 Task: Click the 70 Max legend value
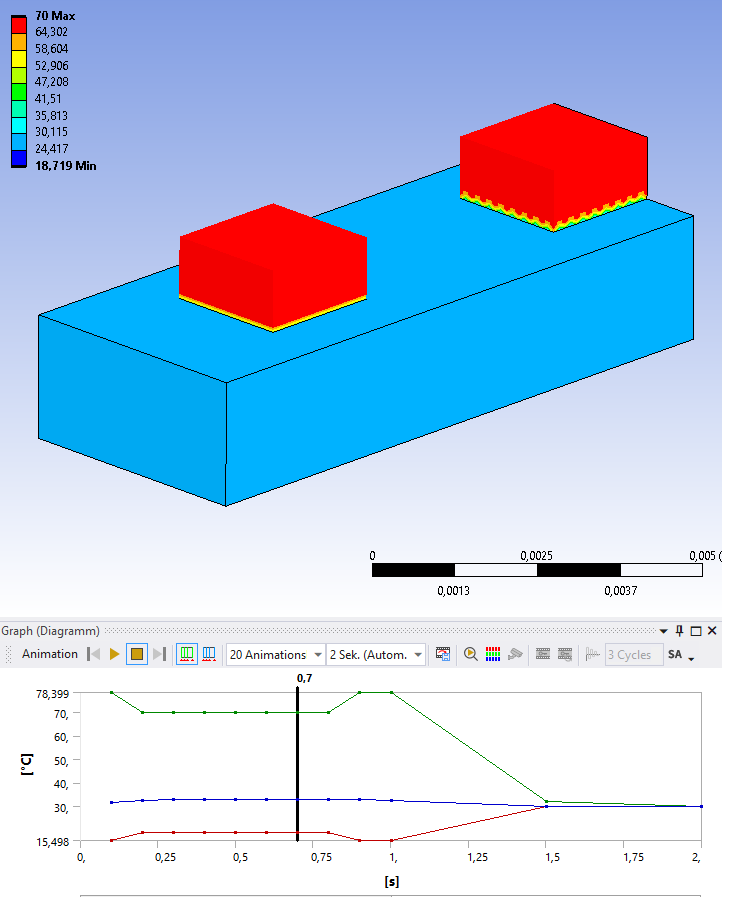[x=55, y=16]
